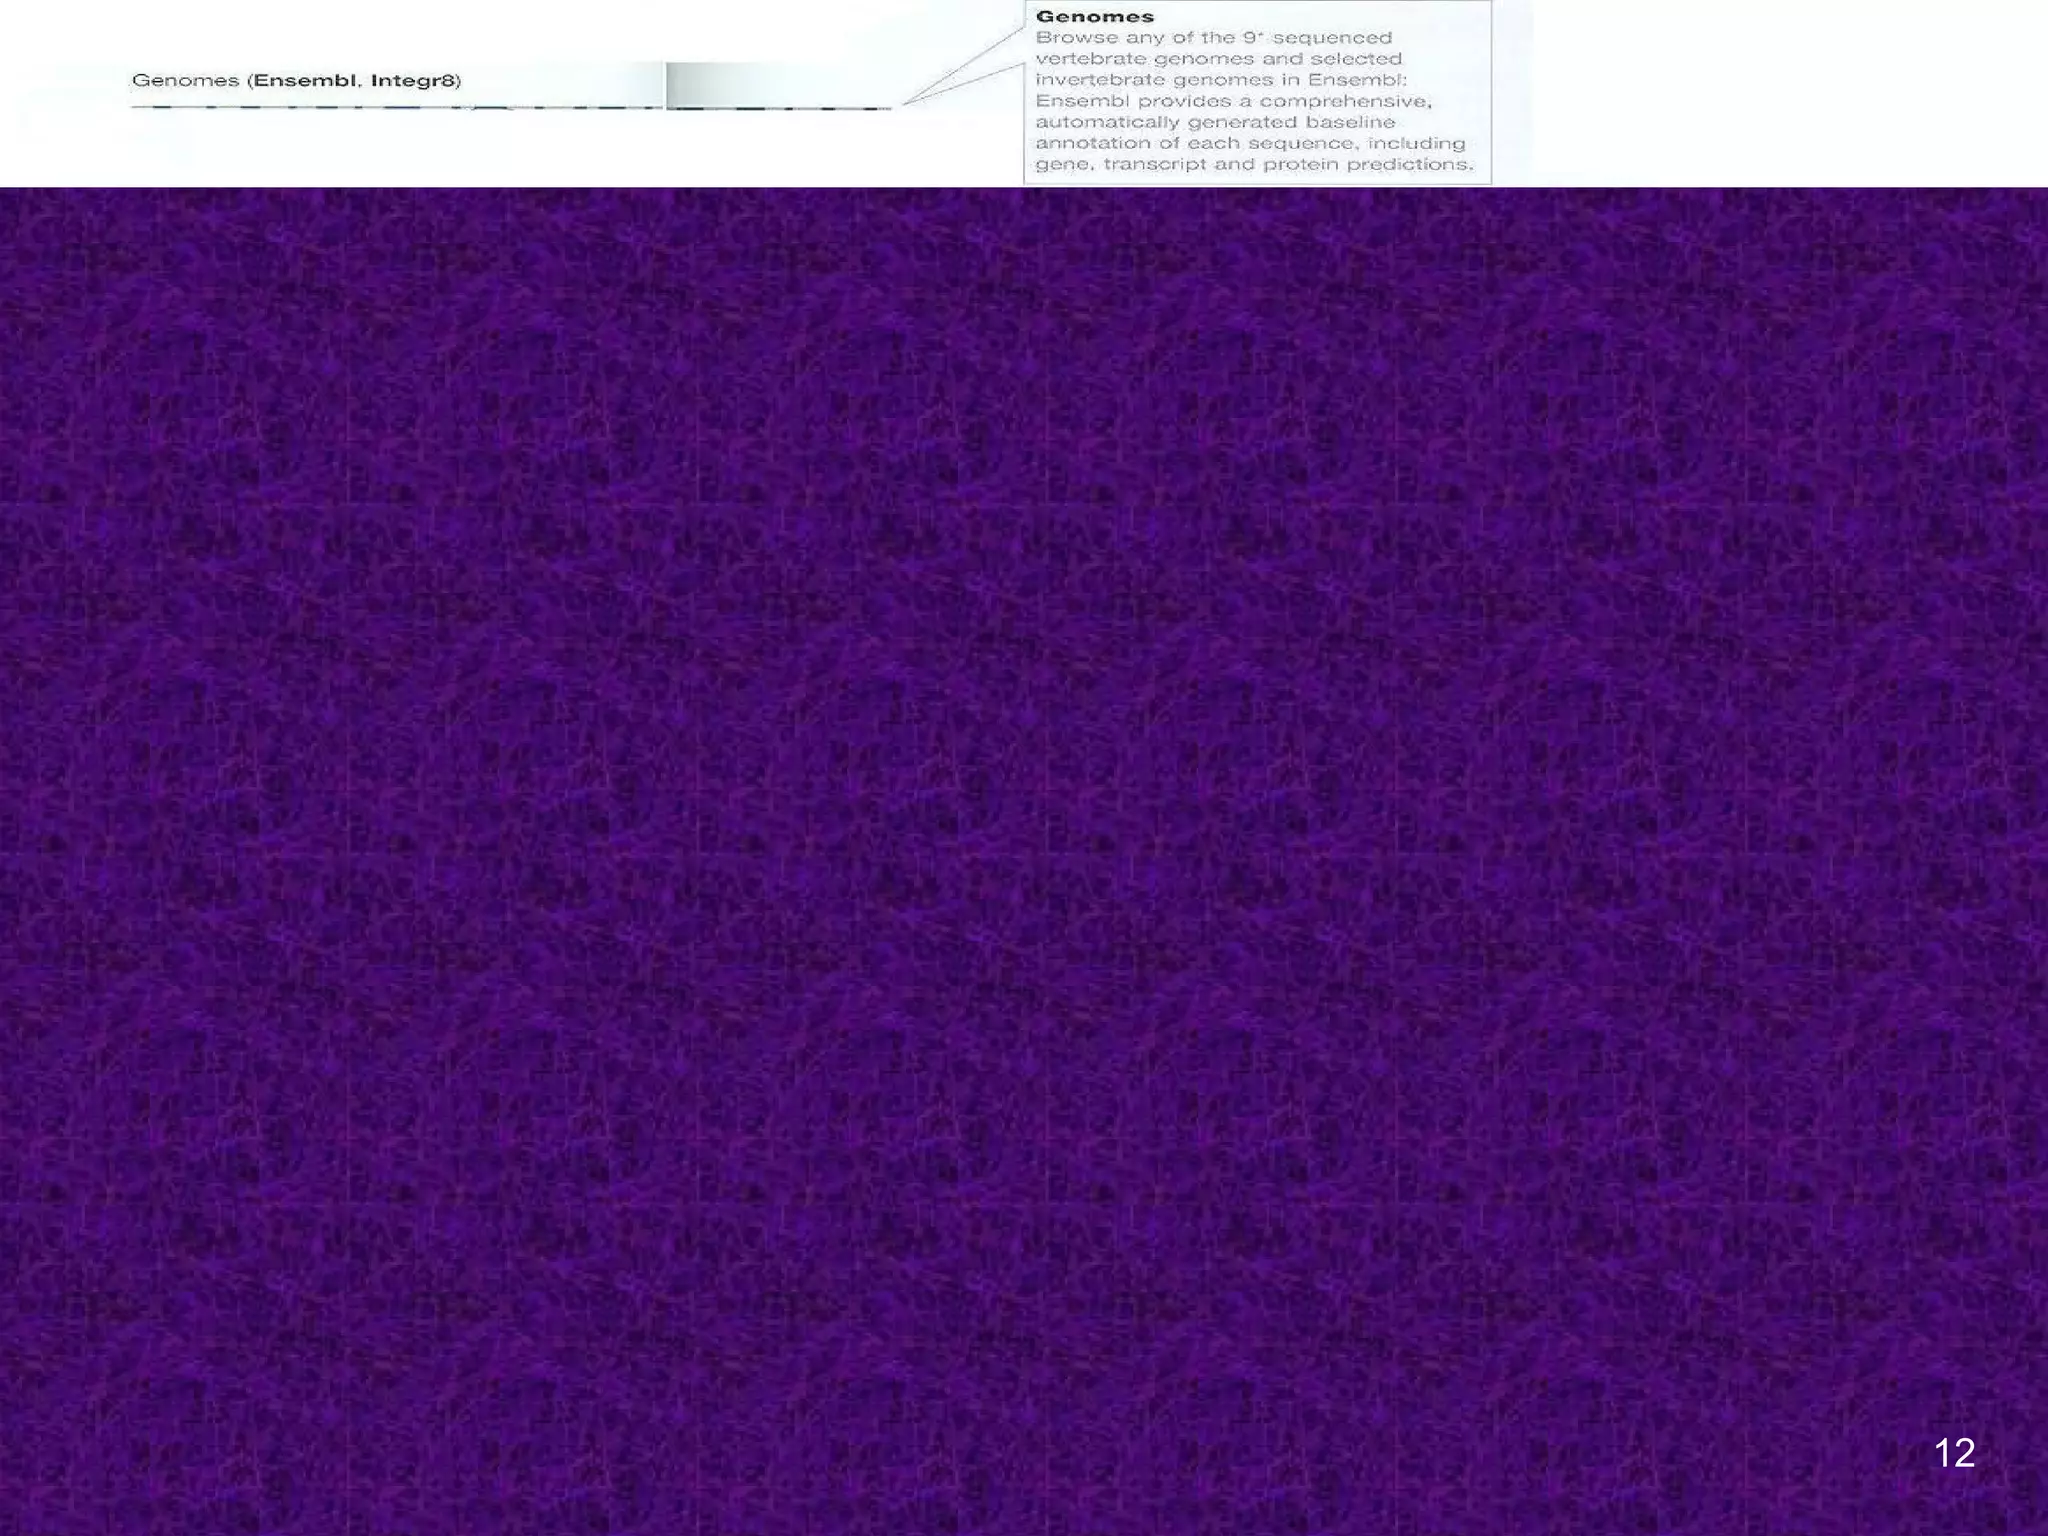Click the bold Genomes callout heading

pyautogui.click(x=1095, y=16)
